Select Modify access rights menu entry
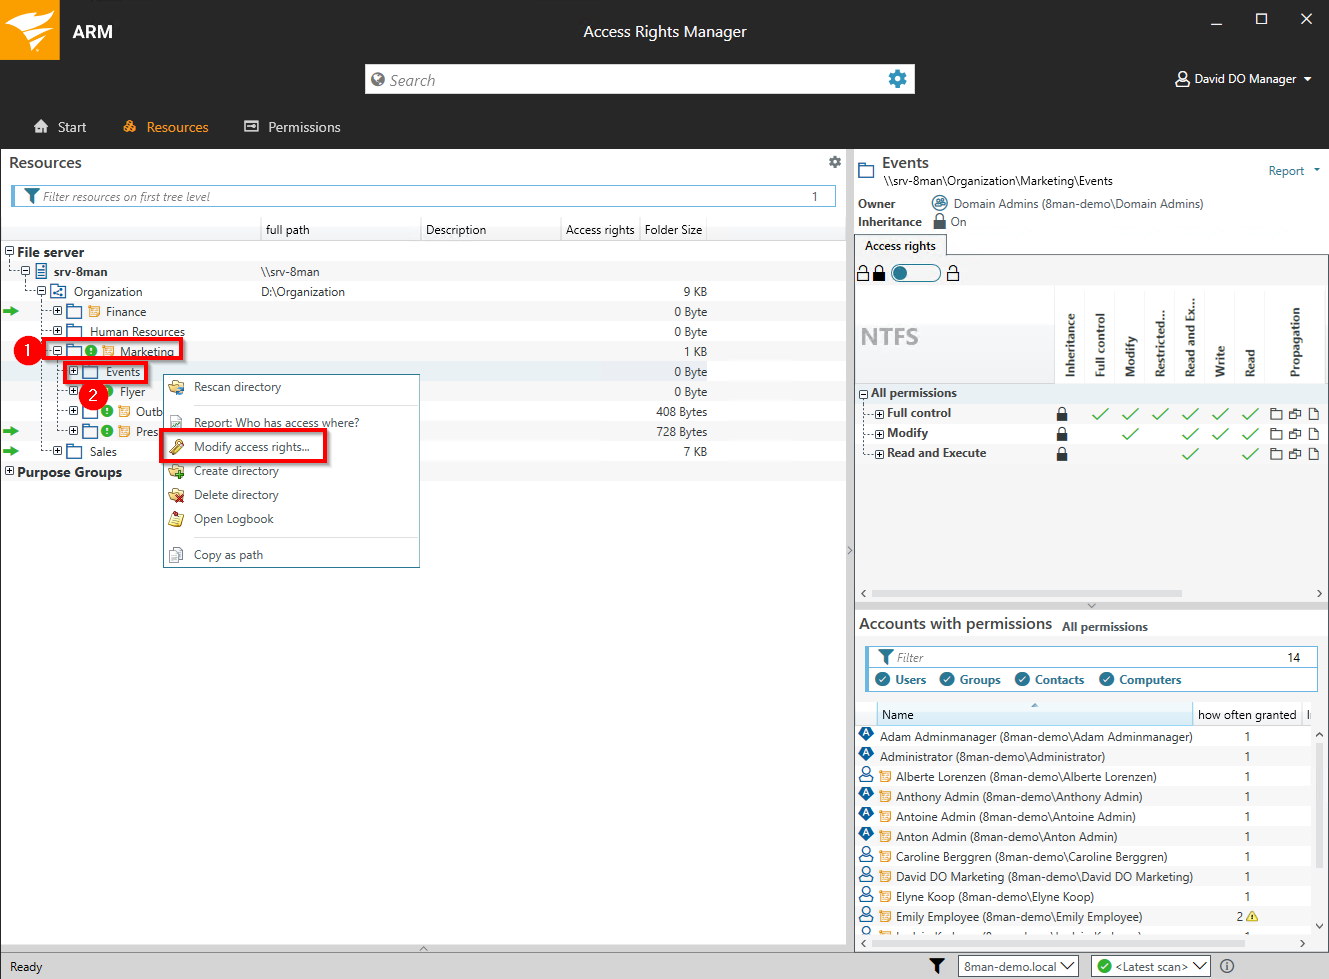This screenshot has width=1329, height=979. (x=251, y=447)
